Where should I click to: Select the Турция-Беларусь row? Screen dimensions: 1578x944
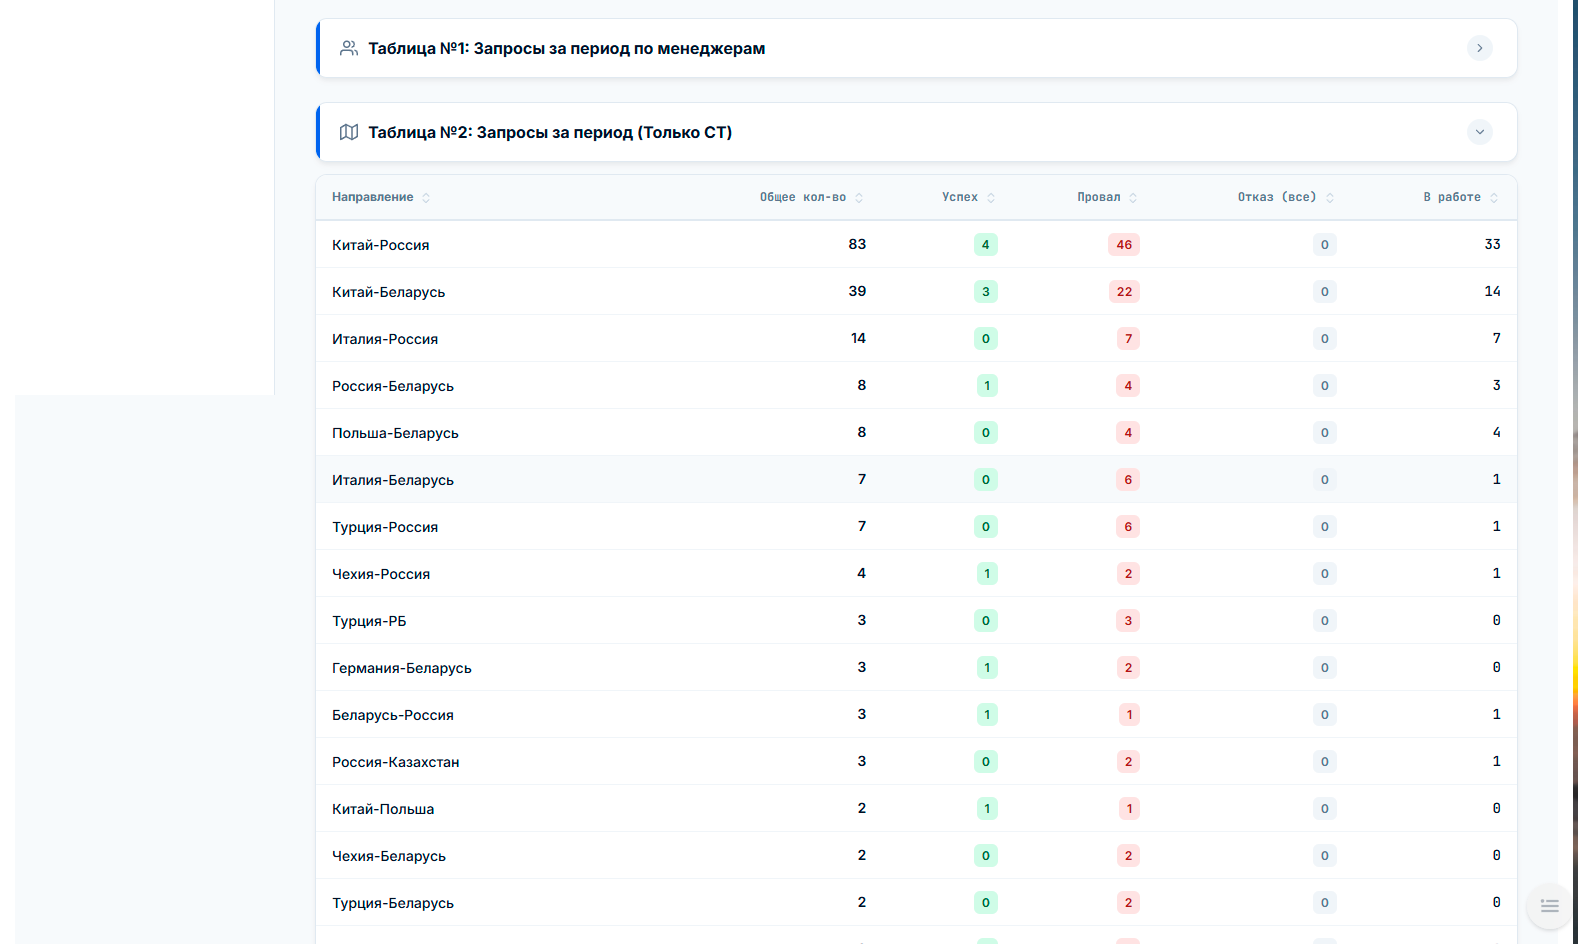(x=916, y=903)
